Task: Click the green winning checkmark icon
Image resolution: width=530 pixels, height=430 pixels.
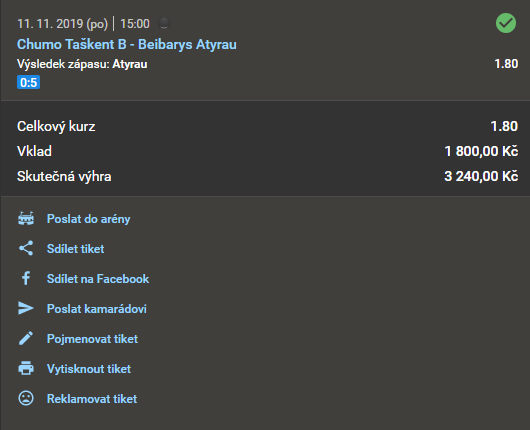Action: (506, 23)
